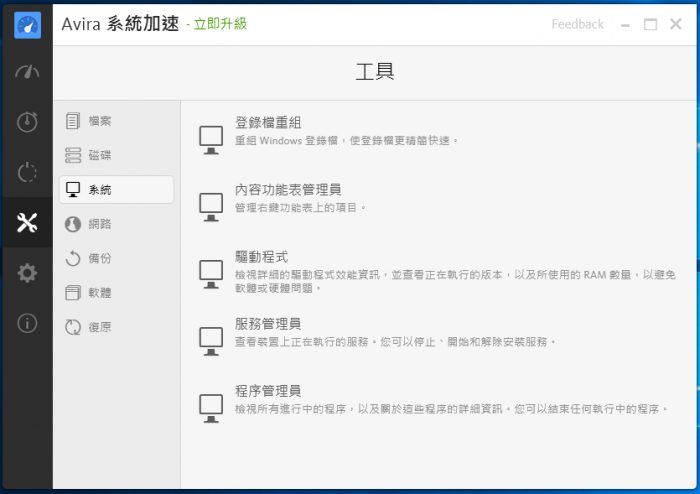Open the 驅動程式 tool entry

(261, 257)
